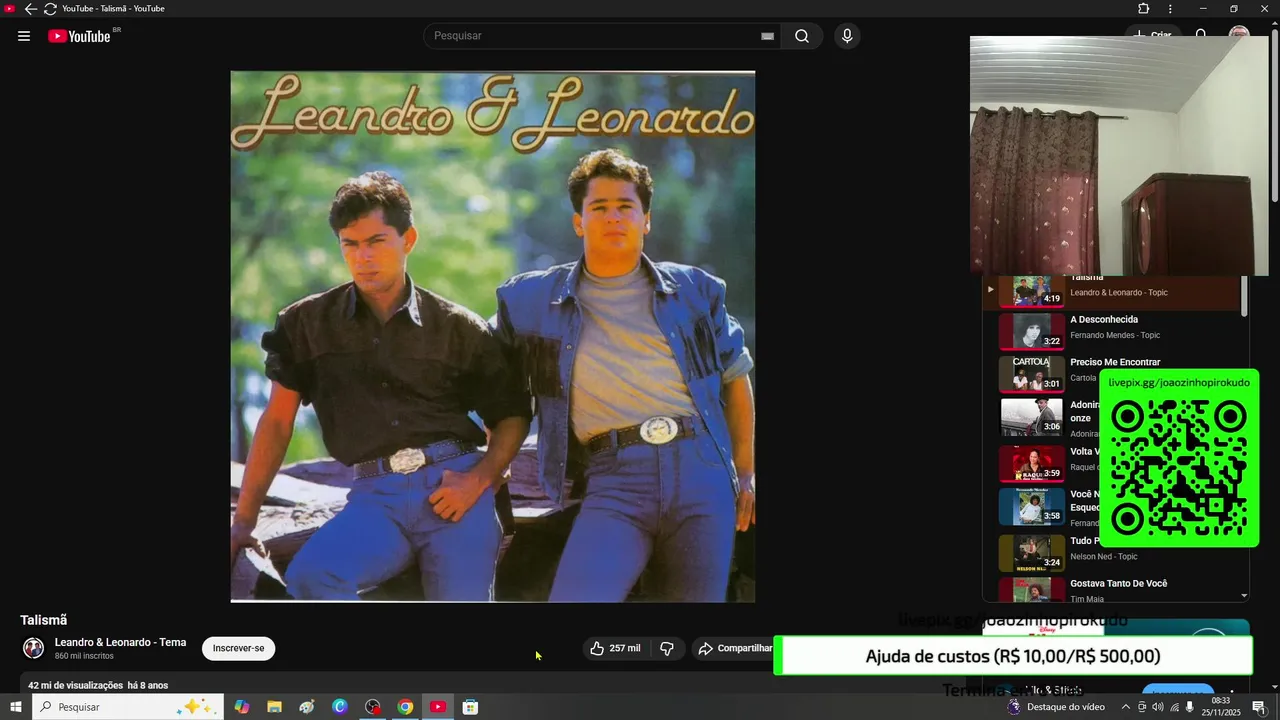Viewport: 1280px width, 720px height.
Task: Open the extensions puzzle icon in title bar
Action: [x=1144, y=9]
